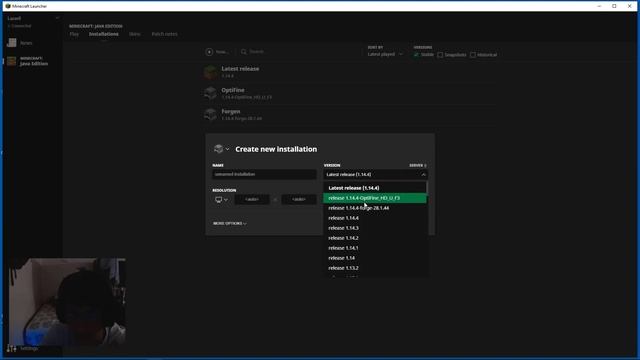The height and width of the screenshot is (360, 640).
Task: Enable the Snapshots versions checkbox
Action: (x=440, y=55)
